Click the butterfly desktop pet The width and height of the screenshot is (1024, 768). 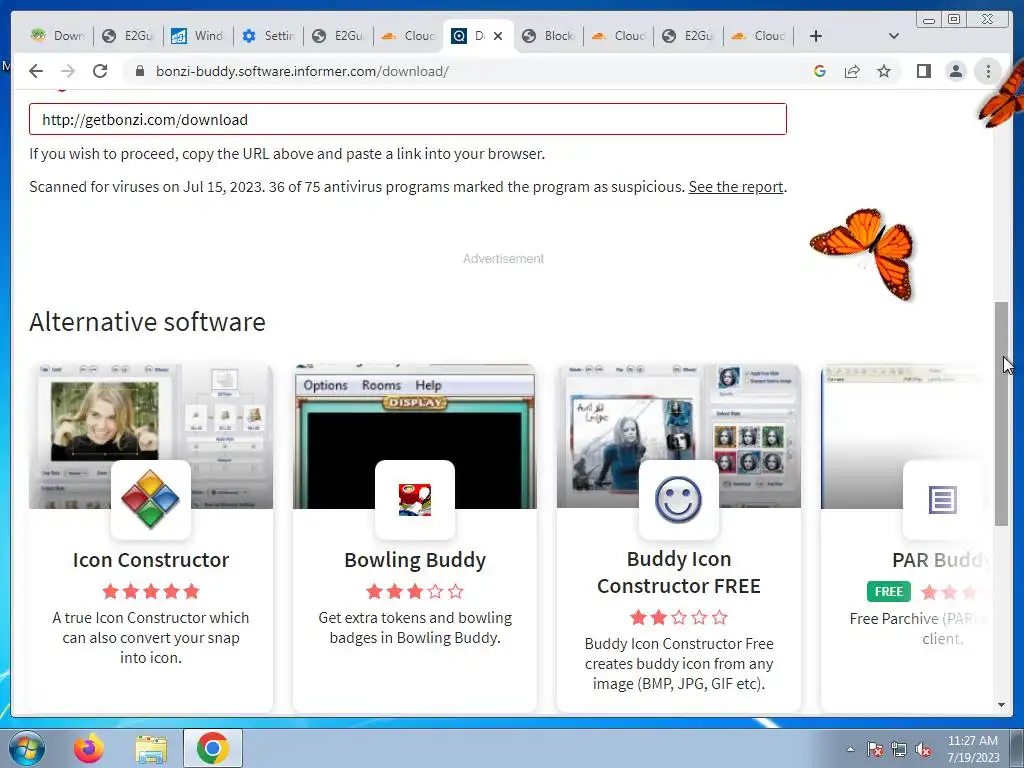(864, 254)
